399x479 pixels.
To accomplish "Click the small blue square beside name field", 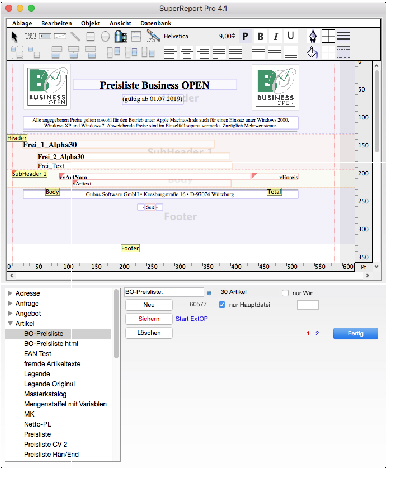I will point(209,293).
